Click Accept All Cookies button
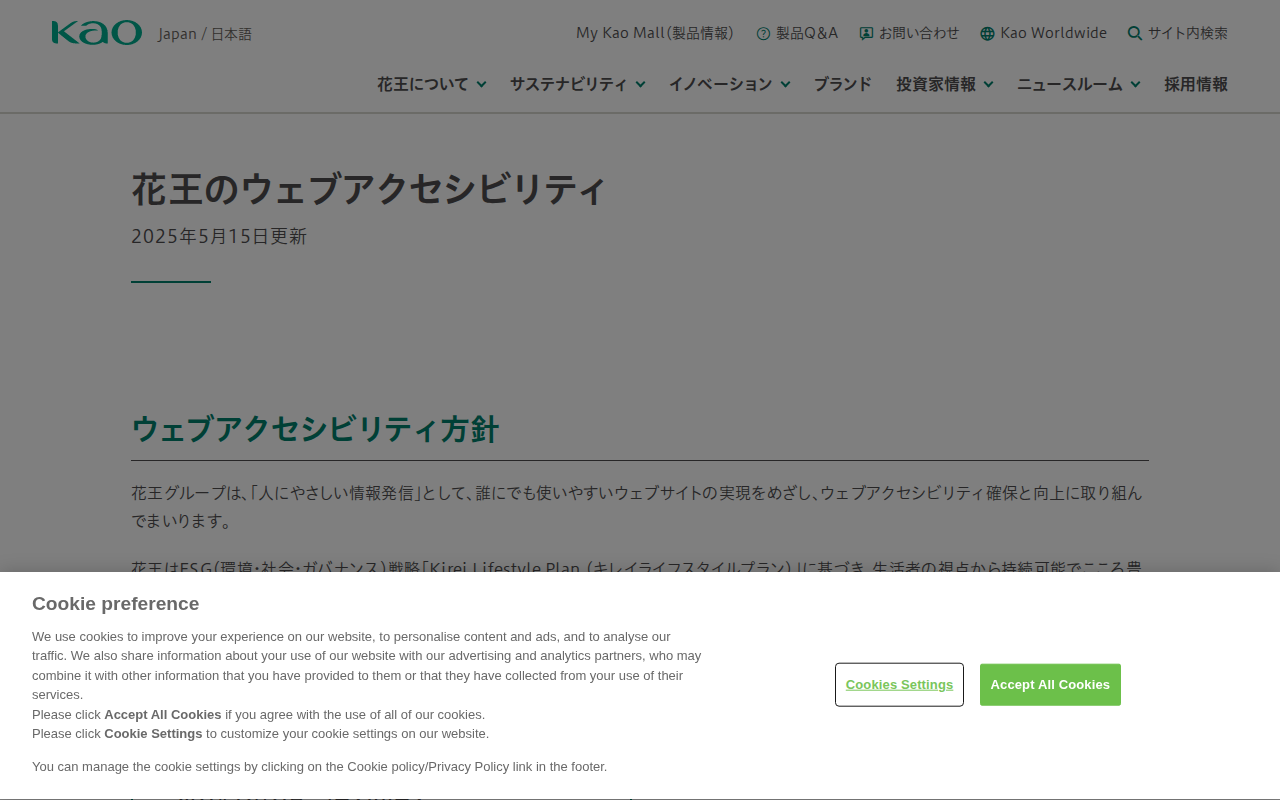1280x800 pixels. pos(1050,685)
